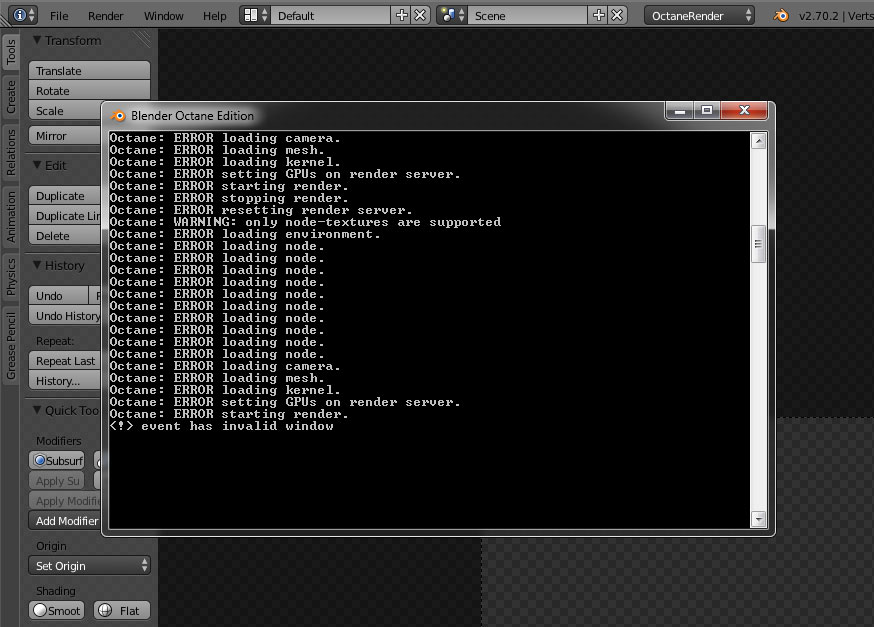Open the History... button
874x627 pixels.
click(x=65, y=381)
